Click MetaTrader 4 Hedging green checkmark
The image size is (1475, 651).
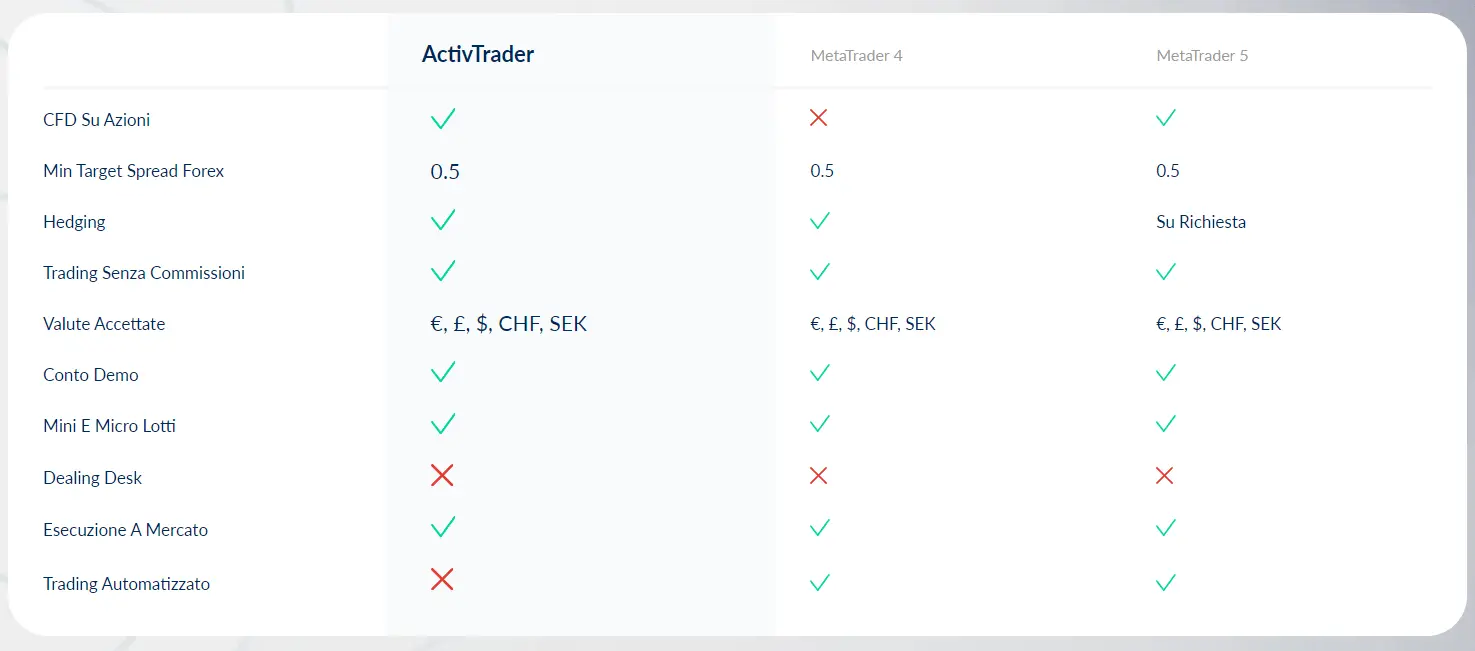(820, 221)
